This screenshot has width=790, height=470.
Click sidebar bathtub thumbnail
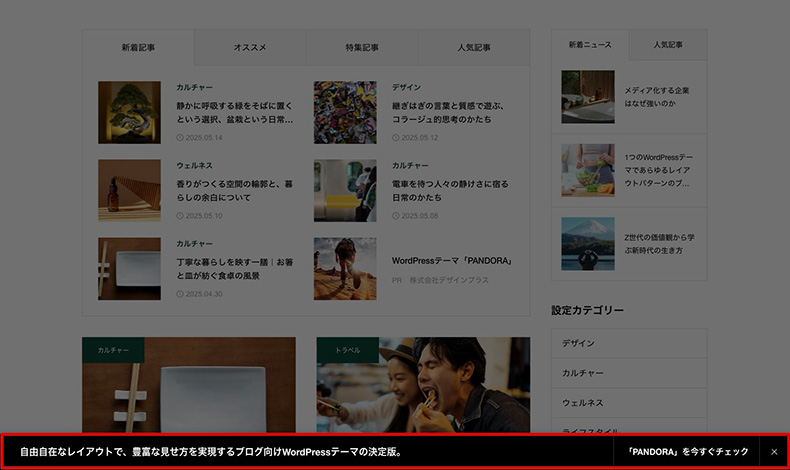tap(588, 97)
